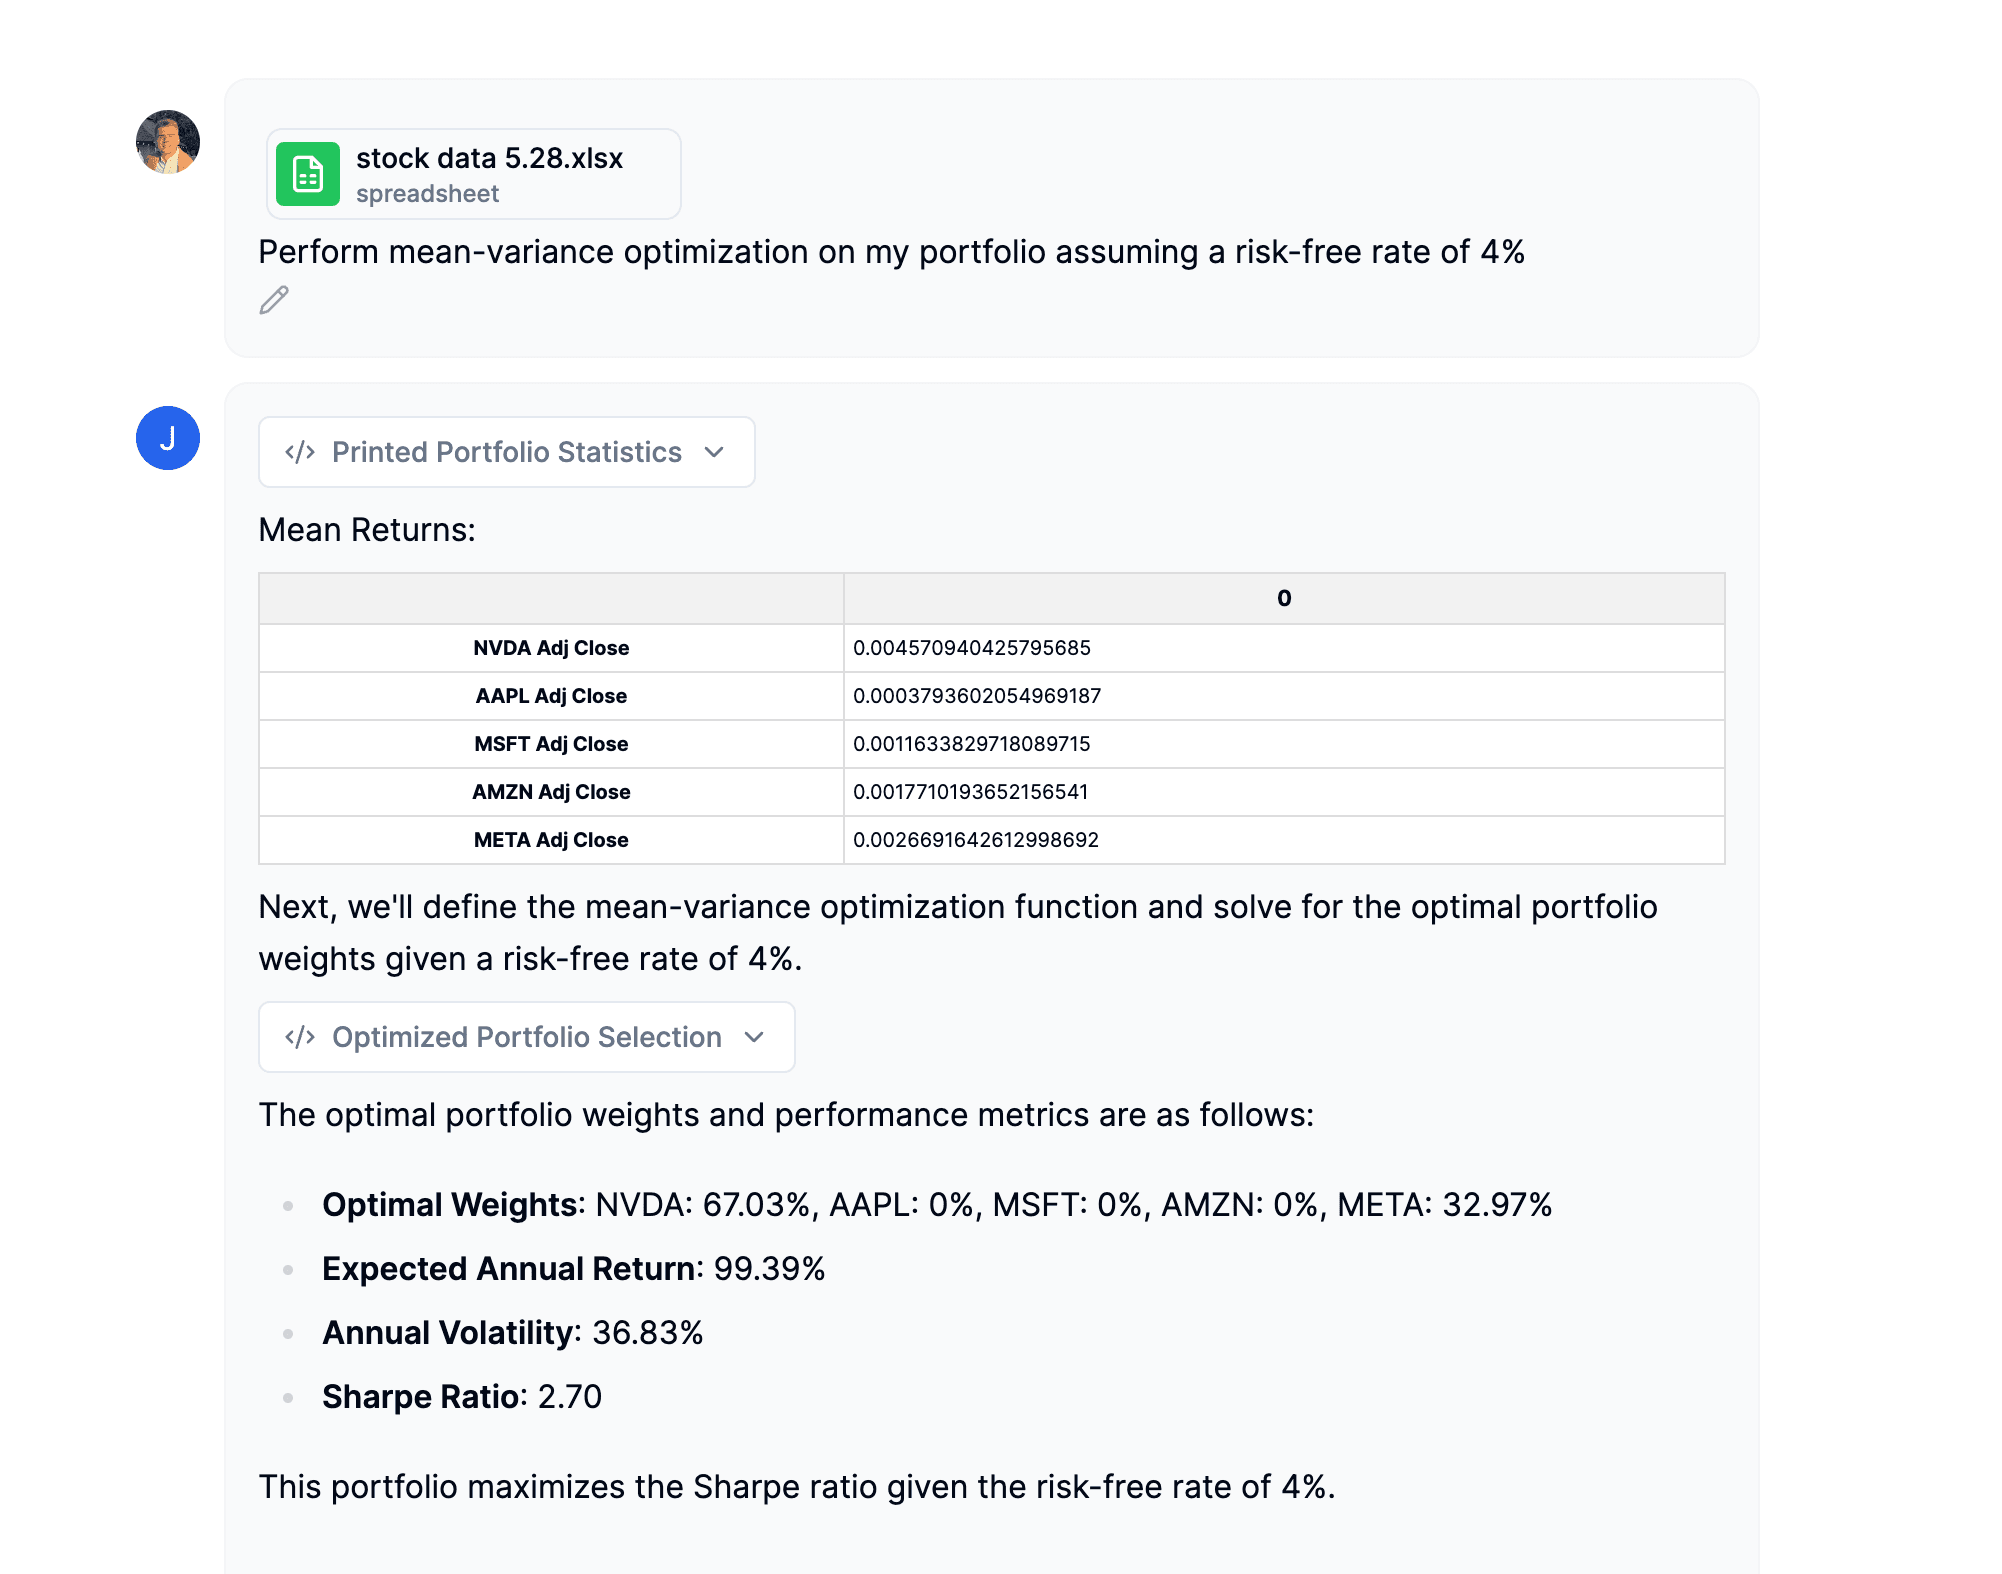Expand Optimized Portfolio Selection chevron

tap(754, 1037)
